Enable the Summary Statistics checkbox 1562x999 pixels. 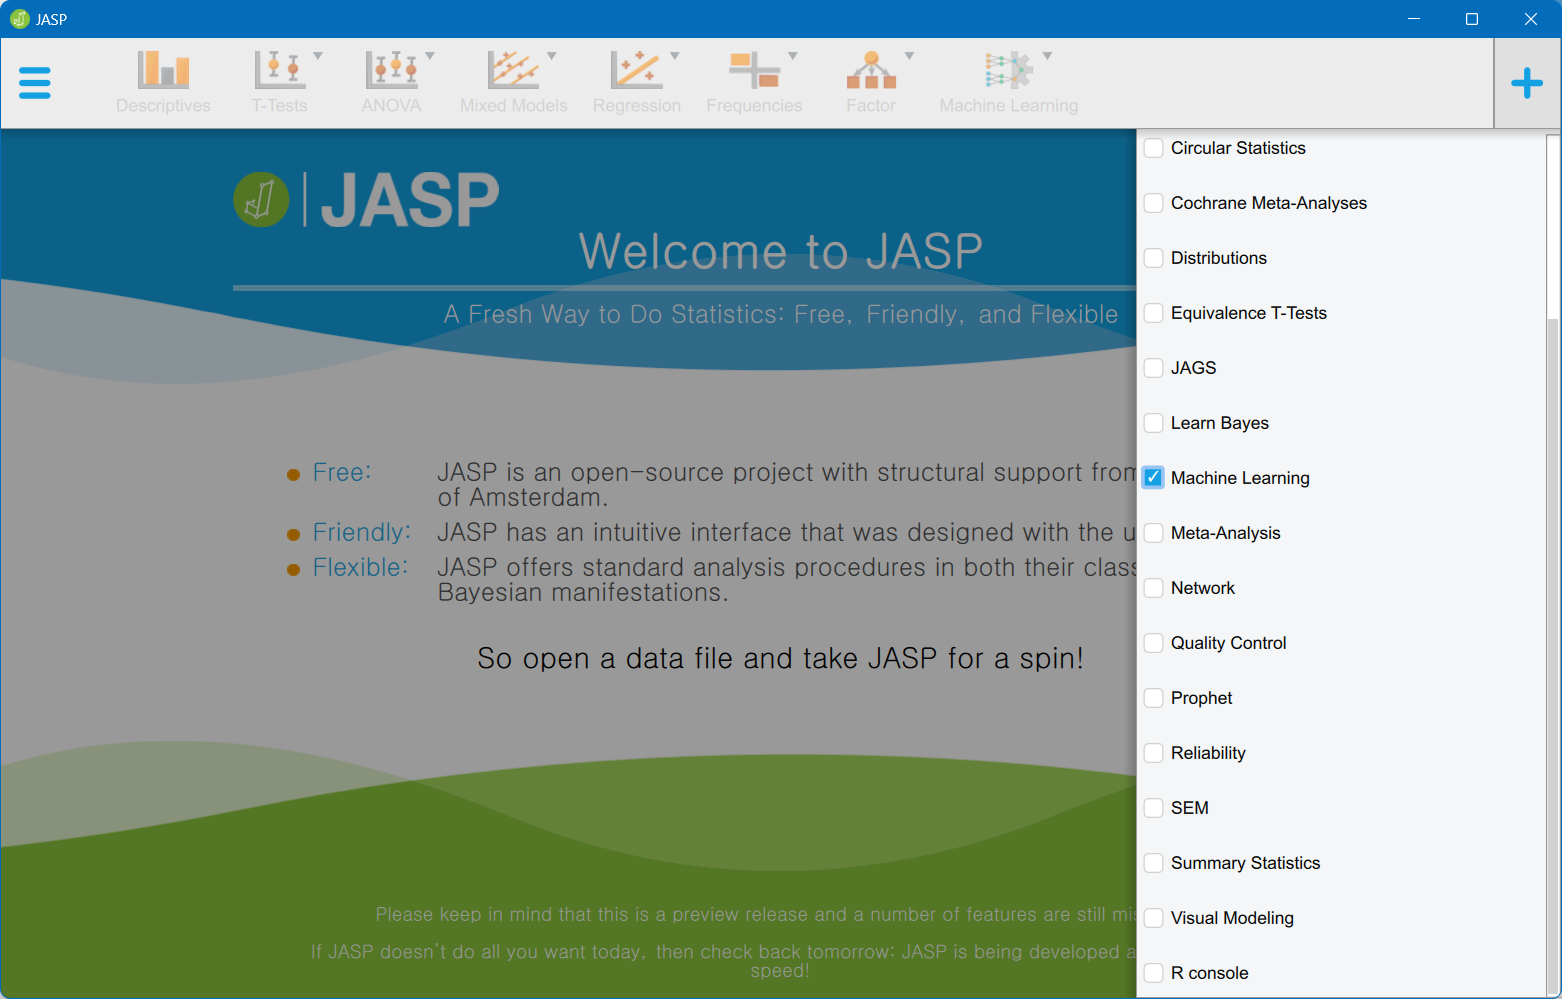[x=1153, y=863]
